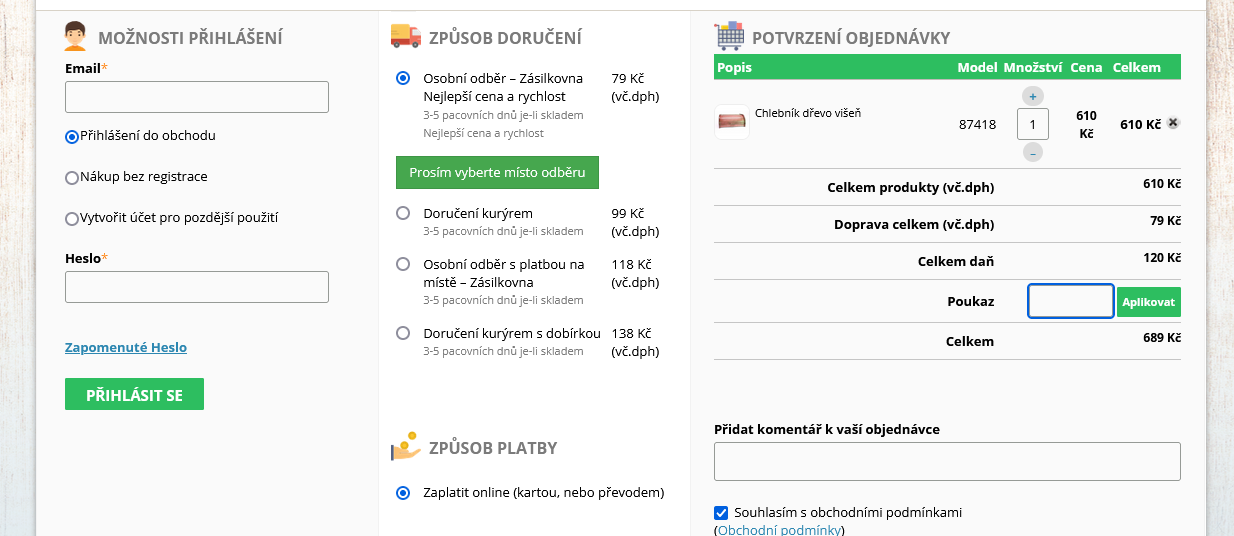Click the payment hand with coins icon
Image resolution: width=1234 pixels, height=536 pixels.
coord(405,446)
